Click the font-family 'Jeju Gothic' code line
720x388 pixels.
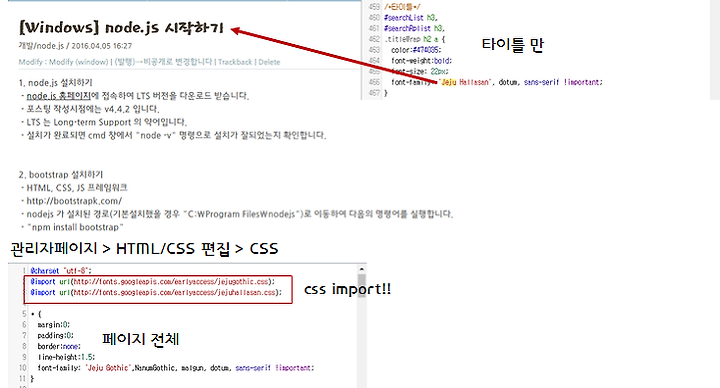tap(176, 368)
